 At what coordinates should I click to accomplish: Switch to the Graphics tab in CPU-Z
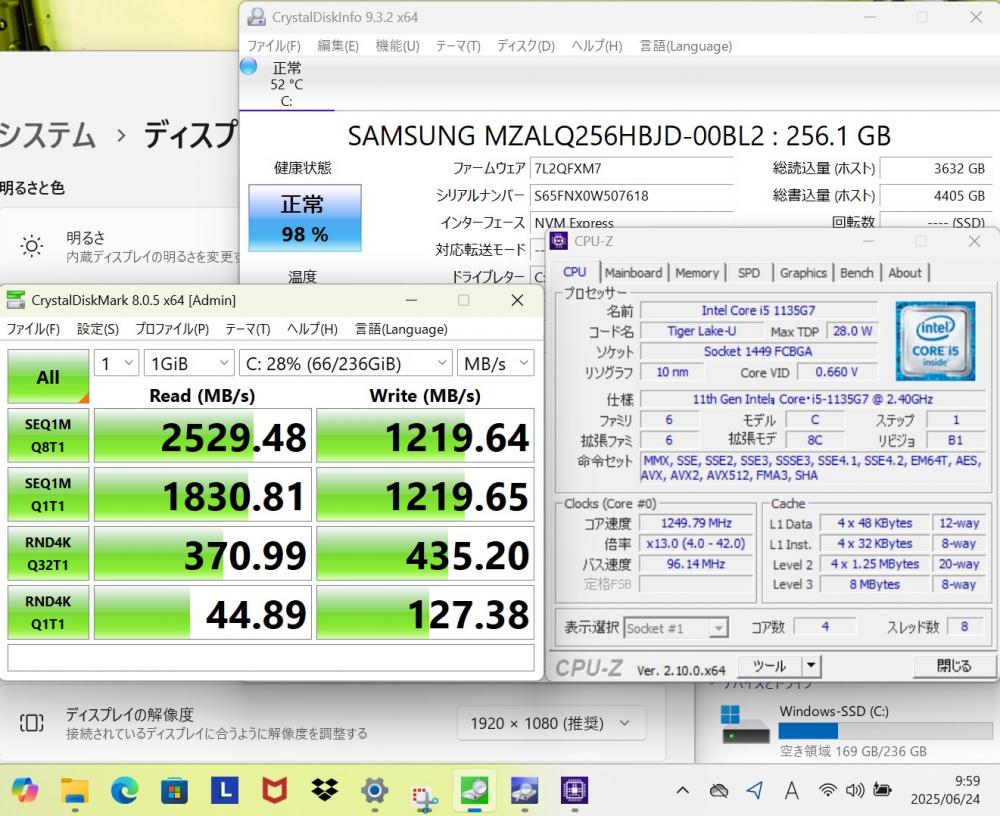click(x=803, y=272)
